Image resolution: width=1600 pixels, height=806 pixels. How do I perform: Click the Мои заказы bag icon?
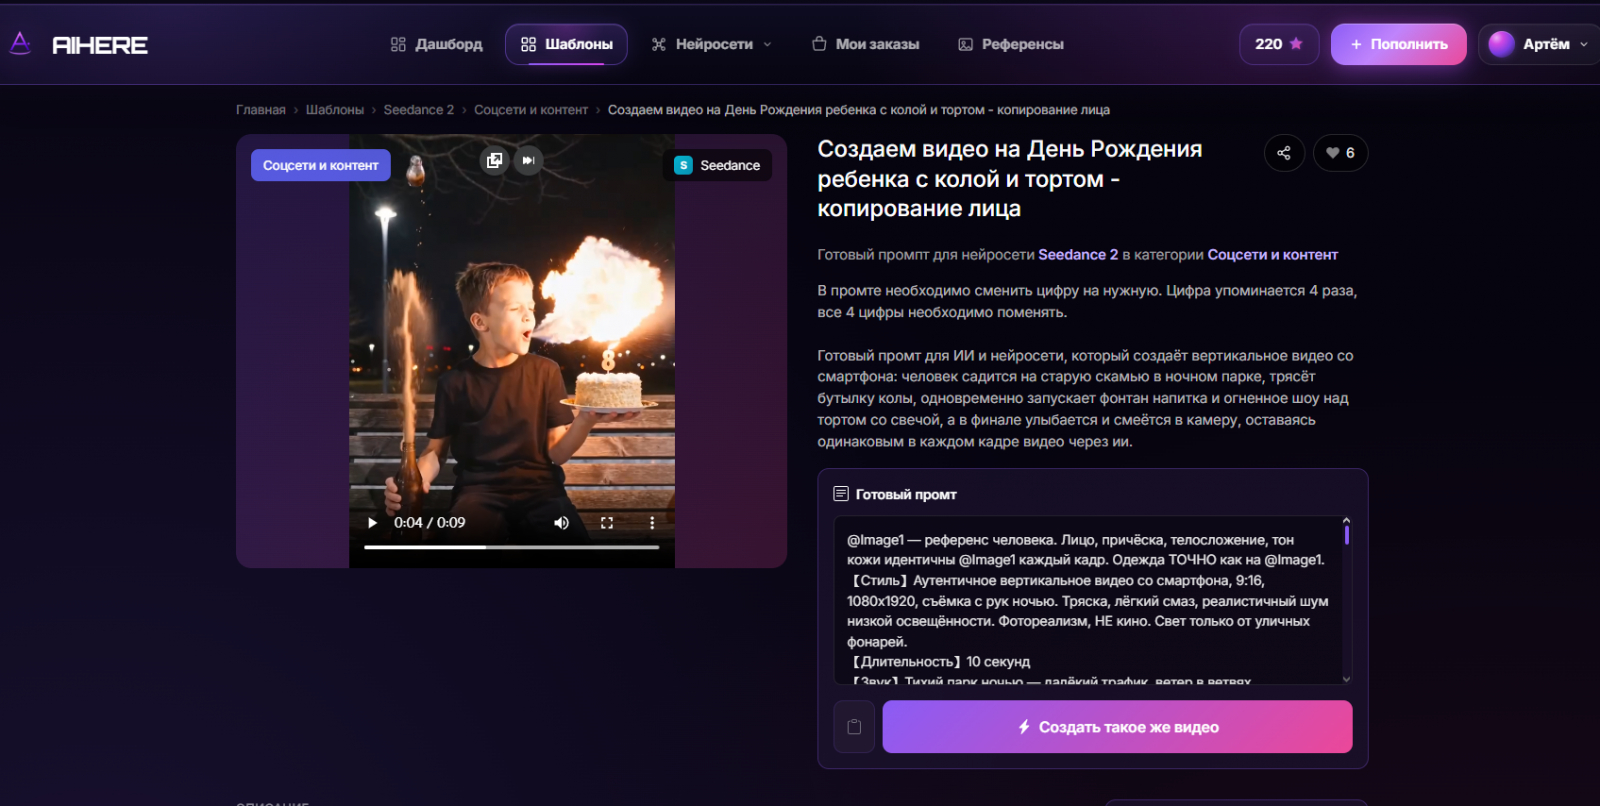819,44
